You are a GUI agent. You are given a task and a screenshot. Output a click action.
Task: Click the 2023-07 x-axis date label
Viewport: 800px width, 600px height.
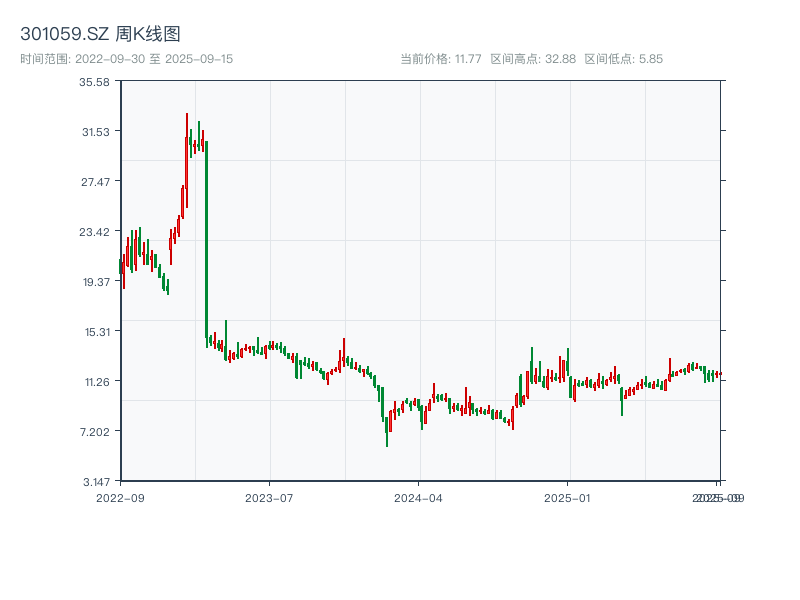click(x=270, y=497)
